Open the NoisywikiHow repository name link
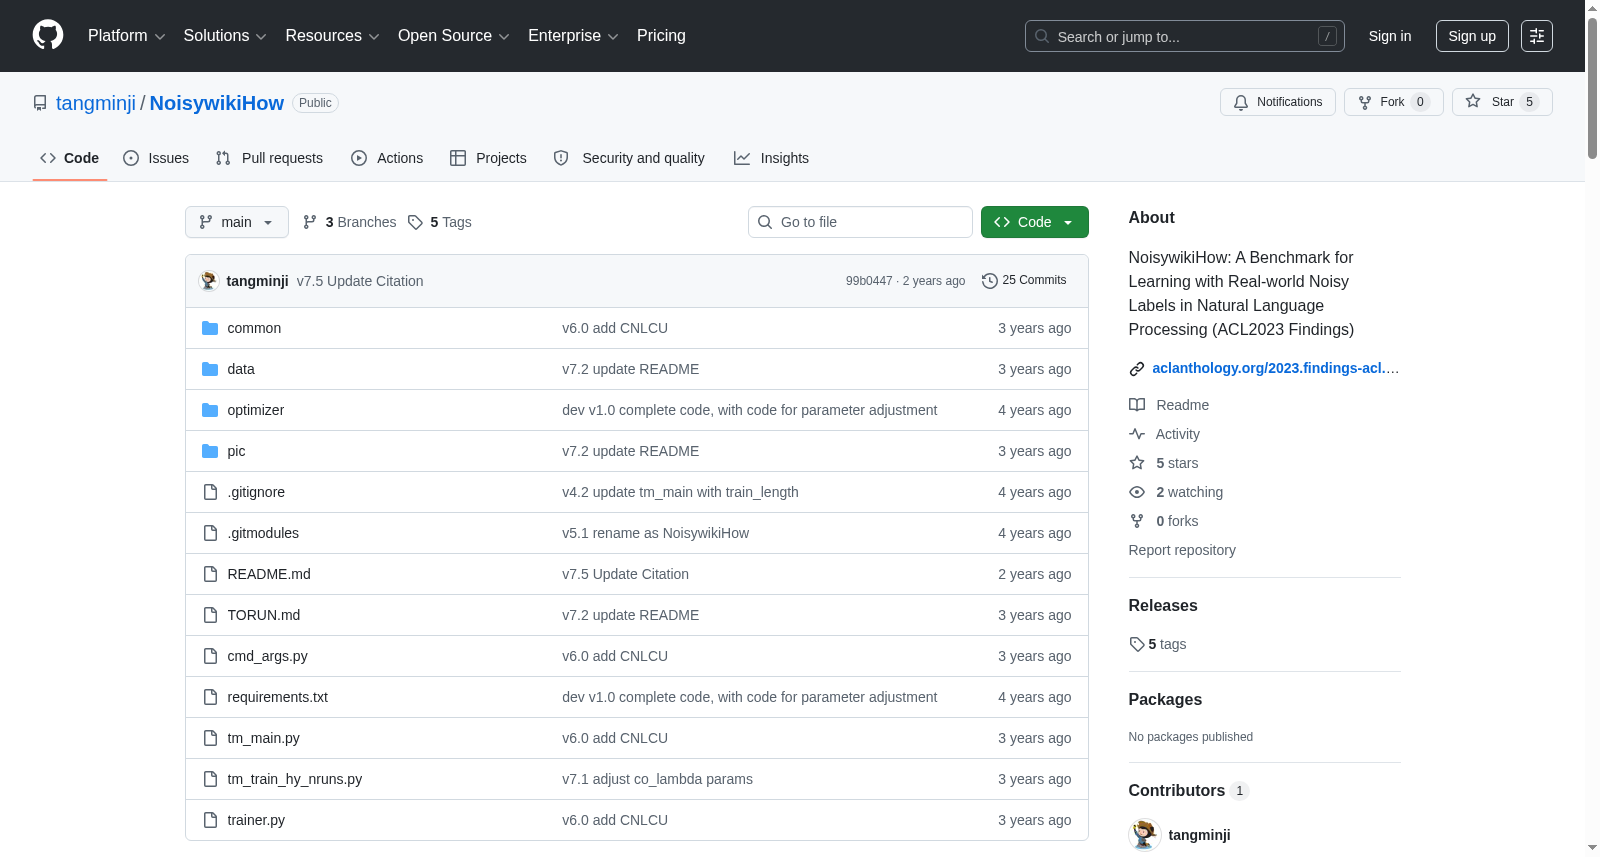Image resolution: width=1600 pixels, height=857 pixels. point(217,103)
